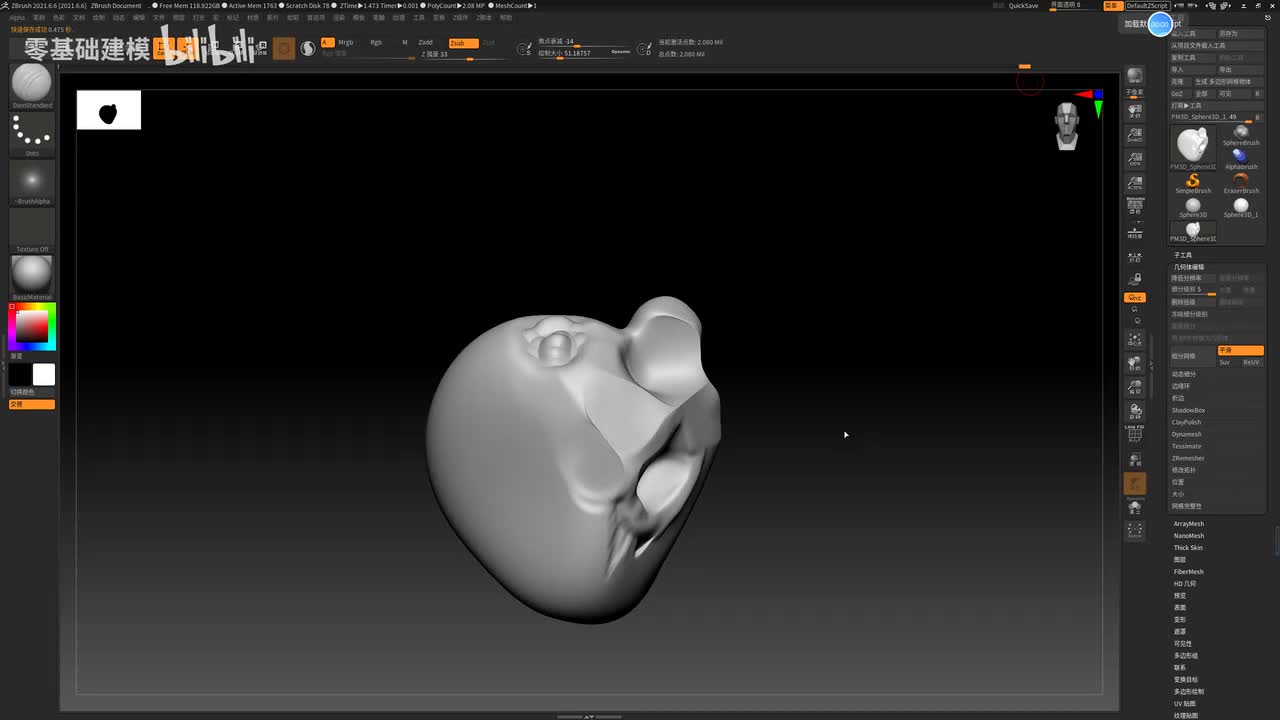Image resolution: width=1280 pixels, height=720 pixels.
Task: Toggle the Dynamic brush size button
Action: click(x=621, y=51)
